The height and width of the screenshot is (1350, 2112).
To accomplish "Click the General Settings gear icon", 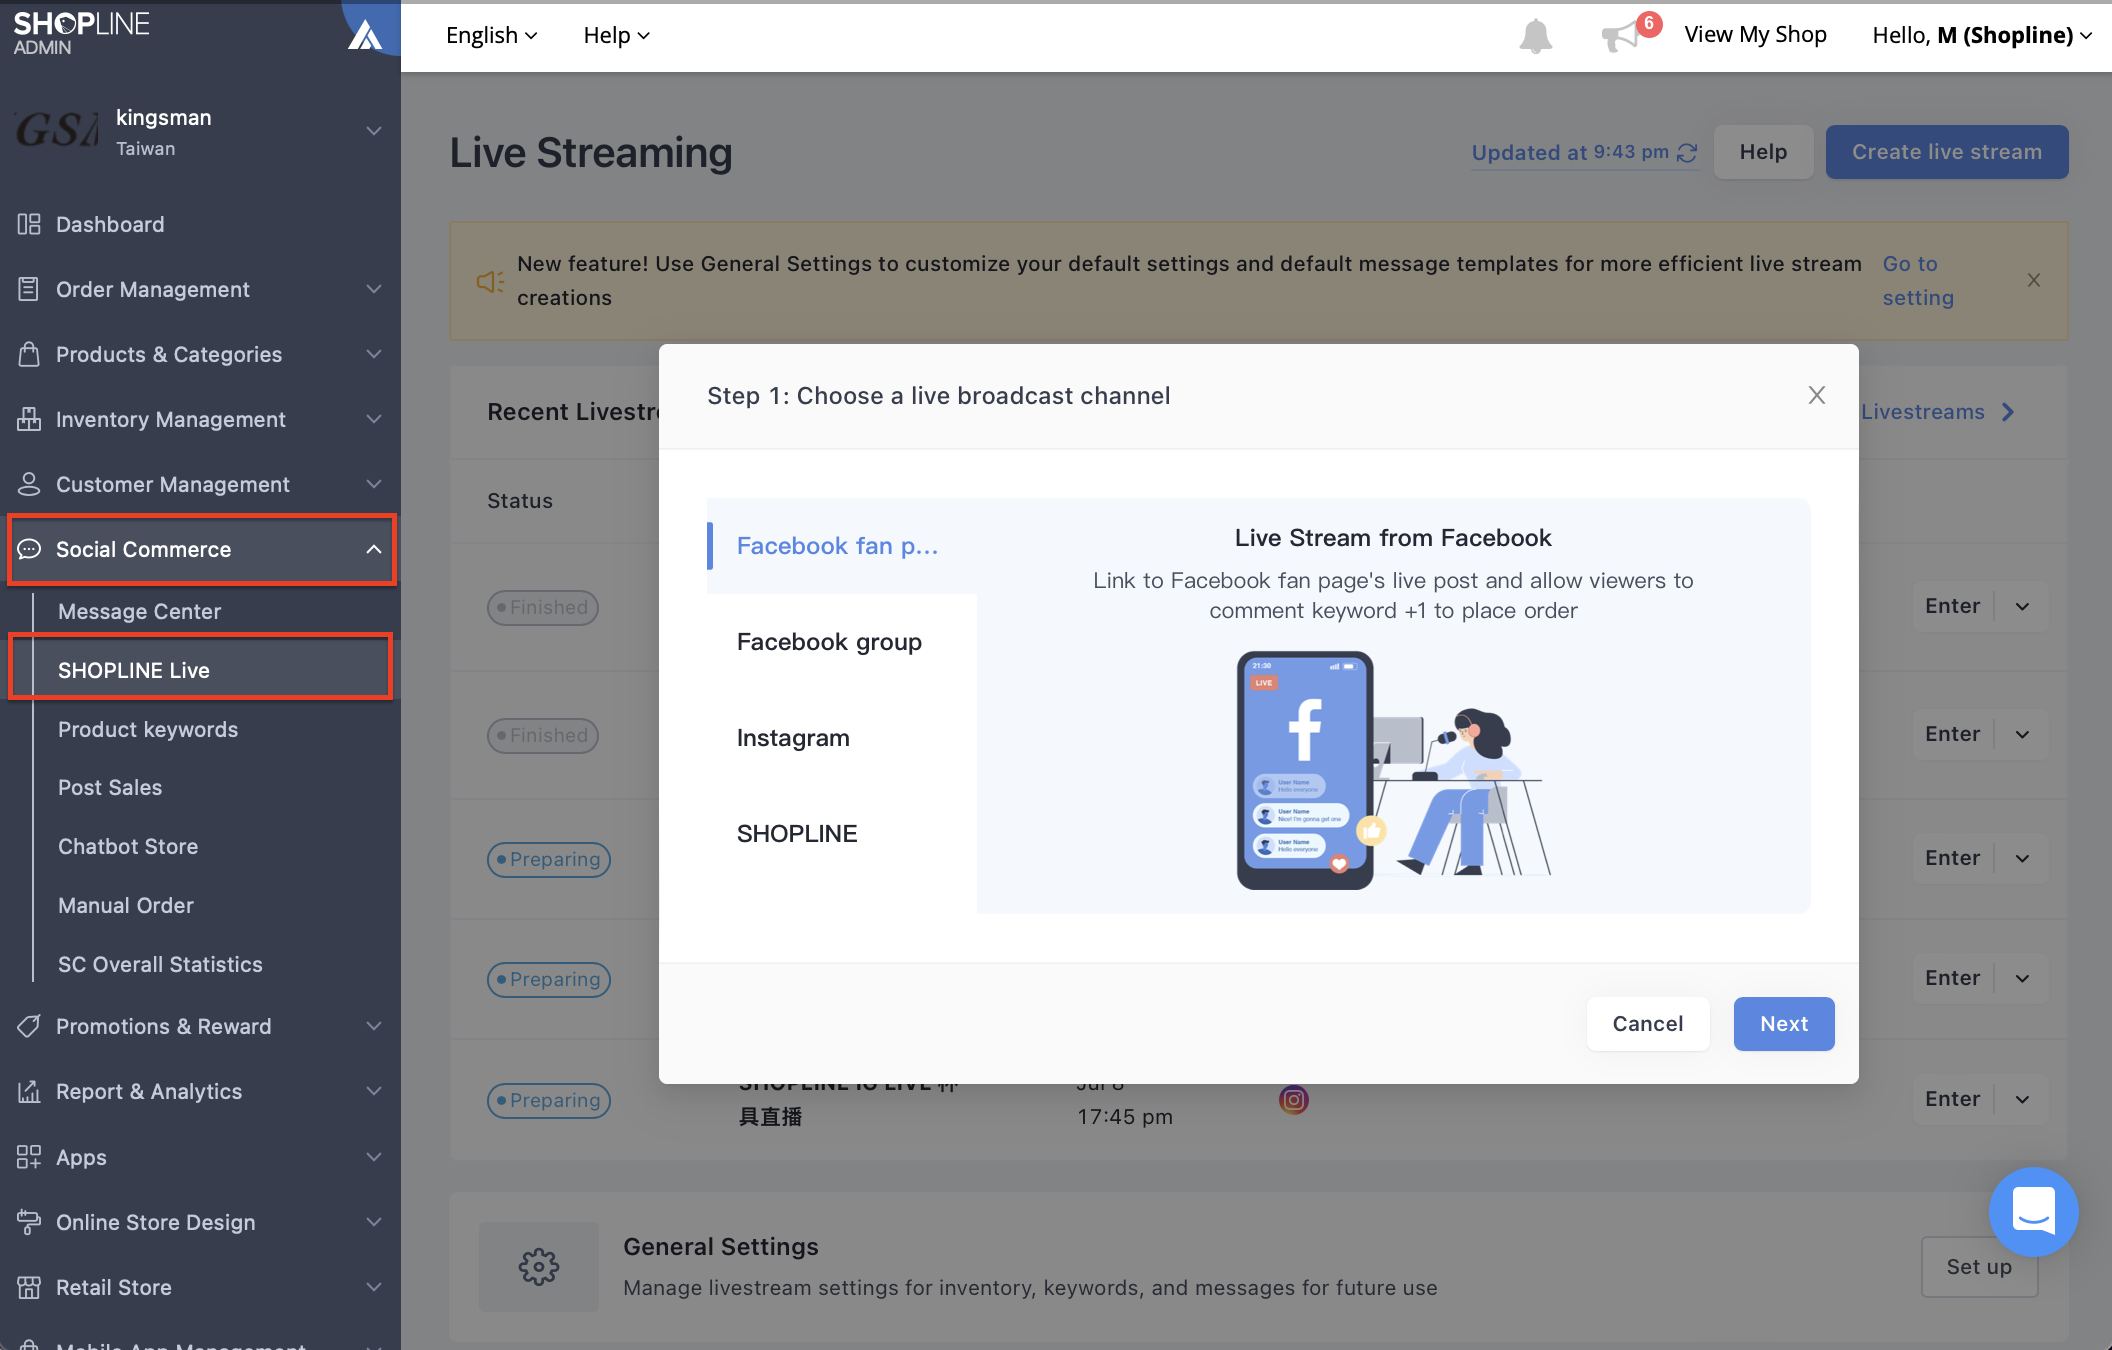I will point(539,1267).
